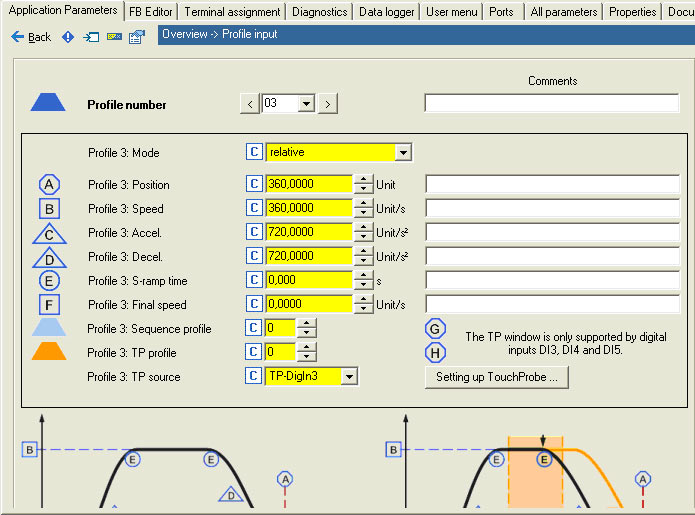Click the properties sheet toolbar icon

pos(136,37)
